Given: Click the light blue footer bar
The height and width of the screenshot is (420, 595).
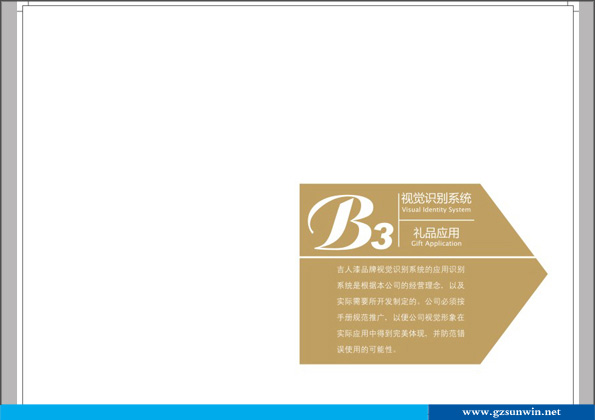Looking at the screenshot, I should point(214,412).
